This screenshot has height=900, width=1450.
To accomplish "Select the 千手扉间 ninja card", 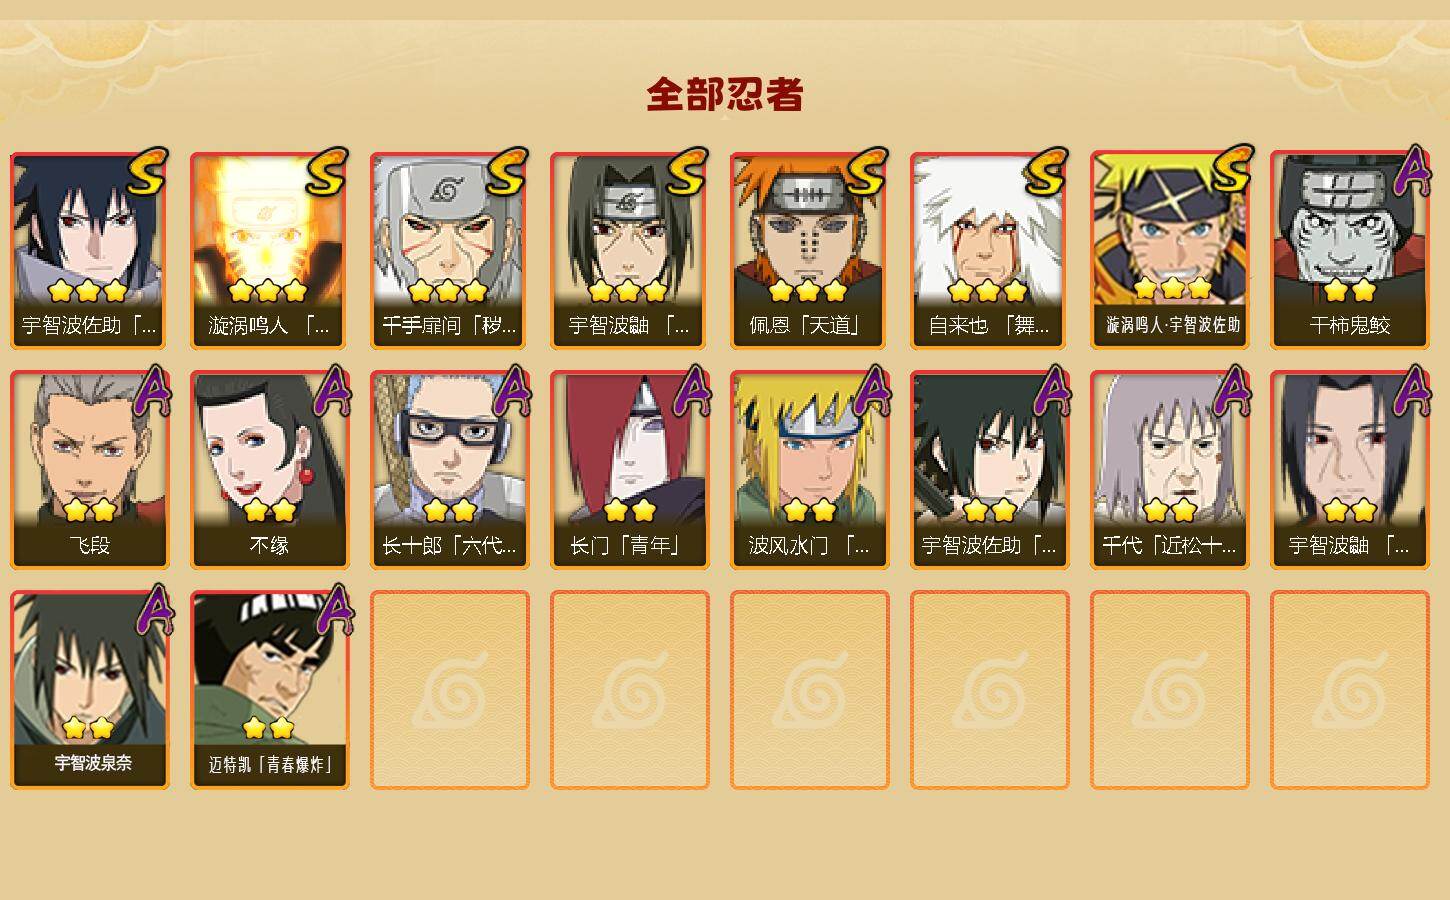I will click(x=448, y=250).
